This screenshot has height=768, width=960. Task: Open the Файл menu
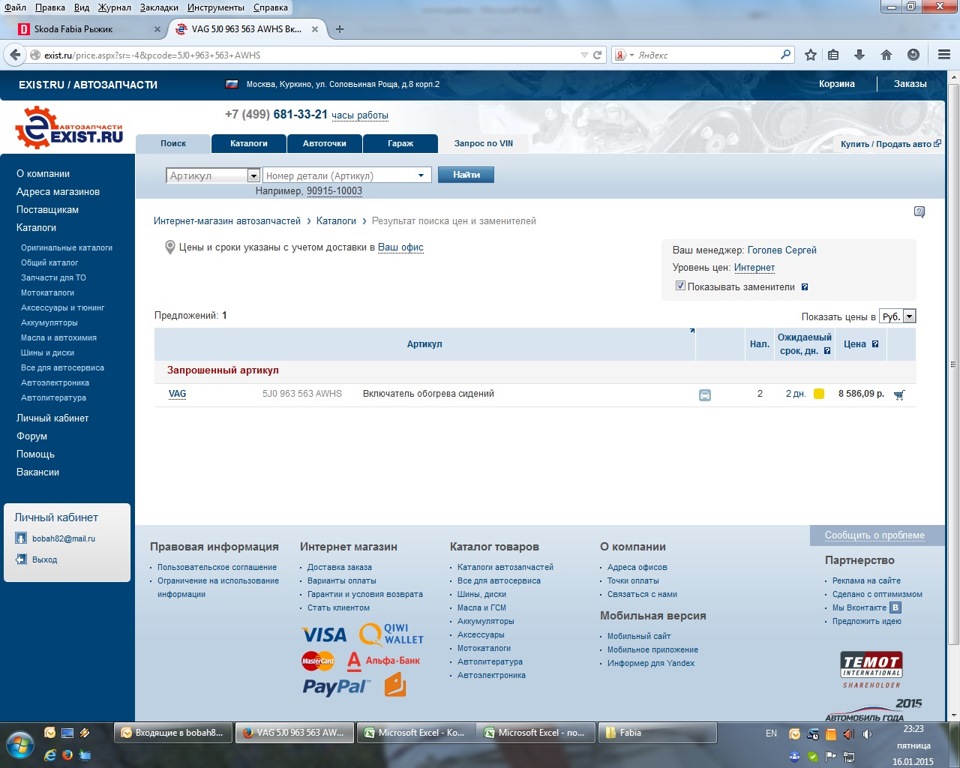[x=15, y=7]
